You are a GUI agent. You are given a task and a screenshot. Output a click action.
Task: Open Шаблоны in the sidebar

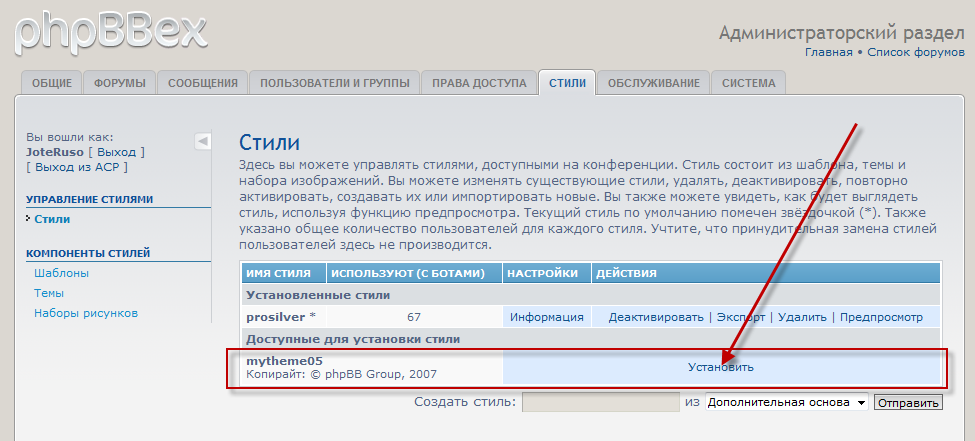tap(61, 272)
